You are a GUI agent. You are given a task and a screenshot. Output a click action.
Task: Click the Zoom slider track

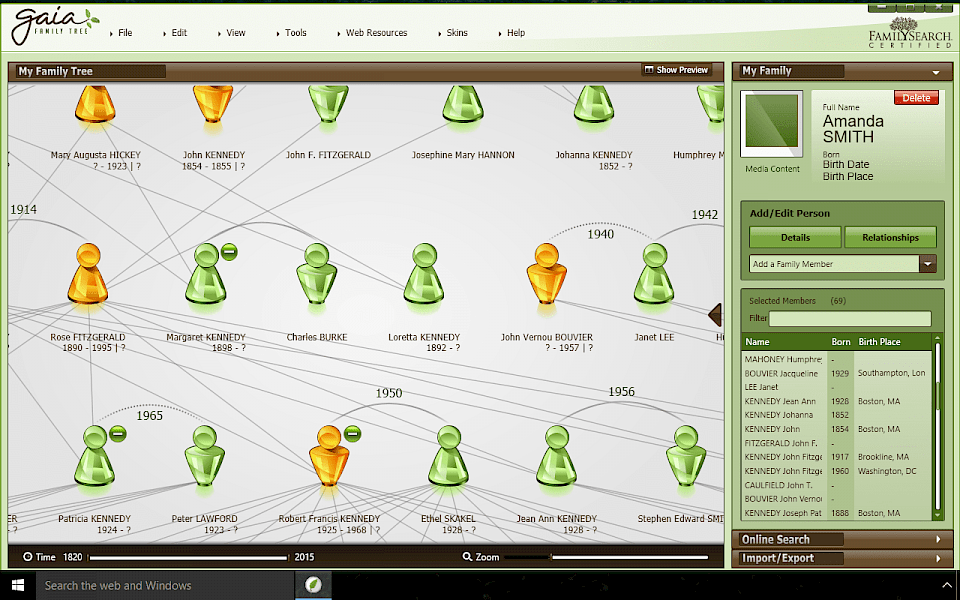606,557
